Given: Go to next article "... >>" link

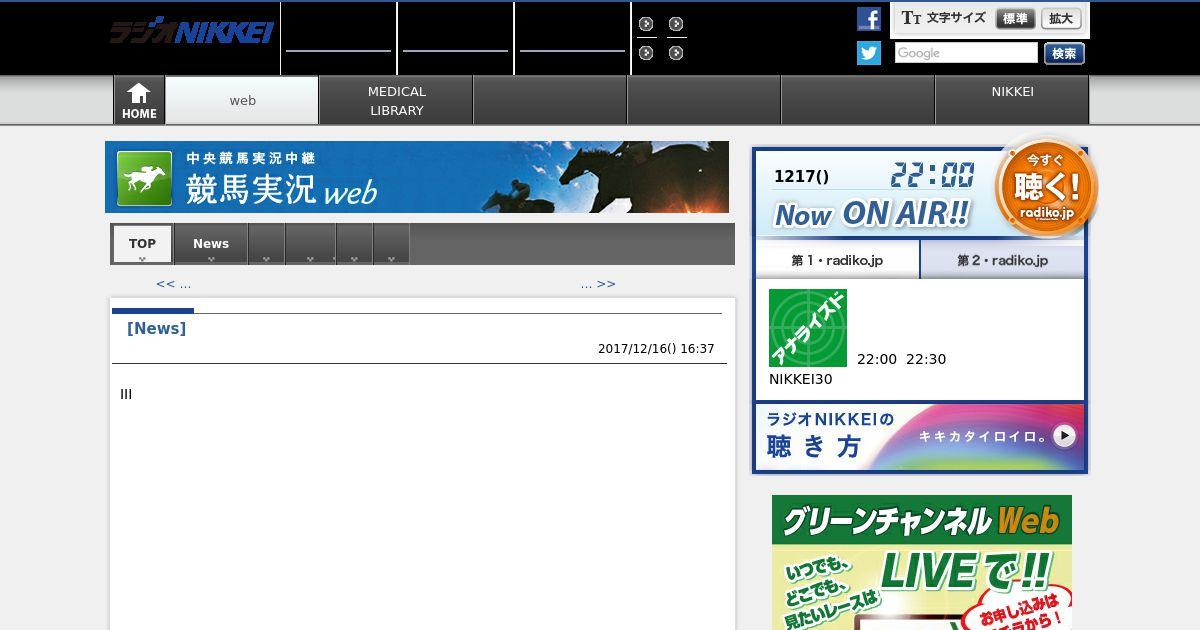Looking at the screenshot, I should tap(598, 284).
